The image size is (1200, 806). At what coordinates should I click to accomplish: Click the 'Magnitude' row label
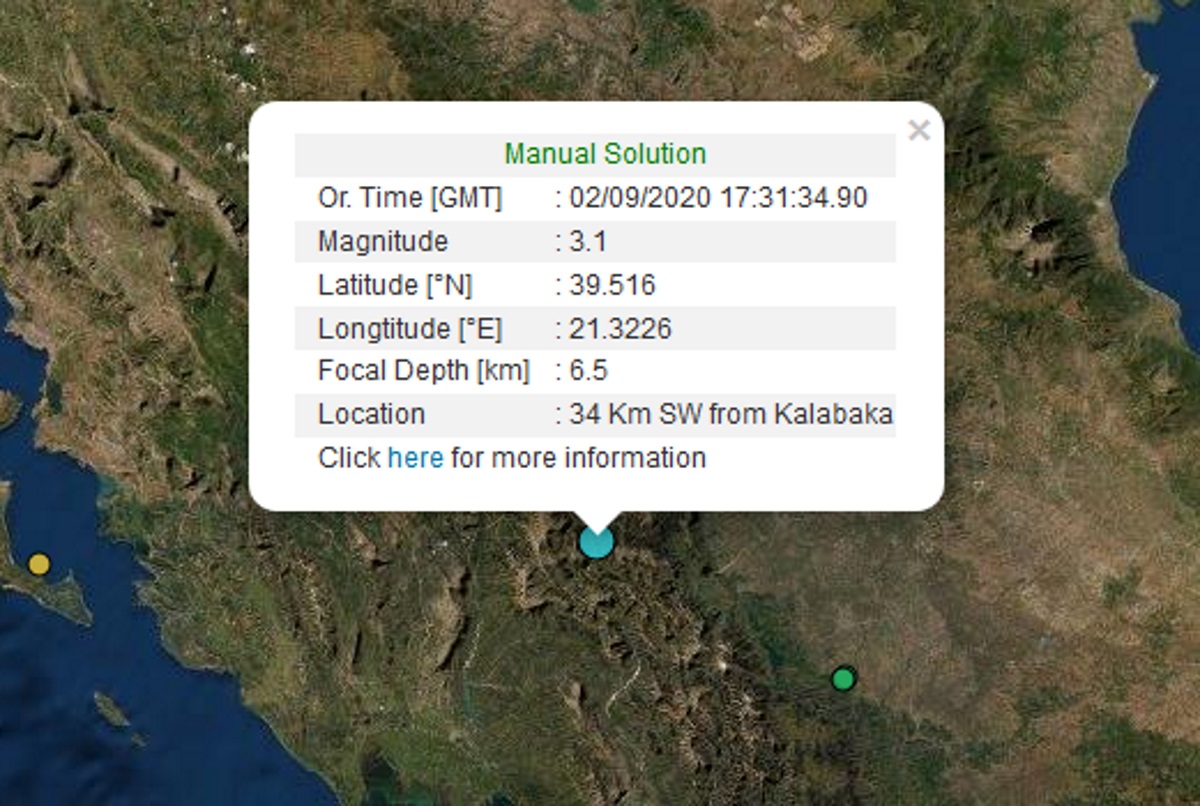[383, 242]
